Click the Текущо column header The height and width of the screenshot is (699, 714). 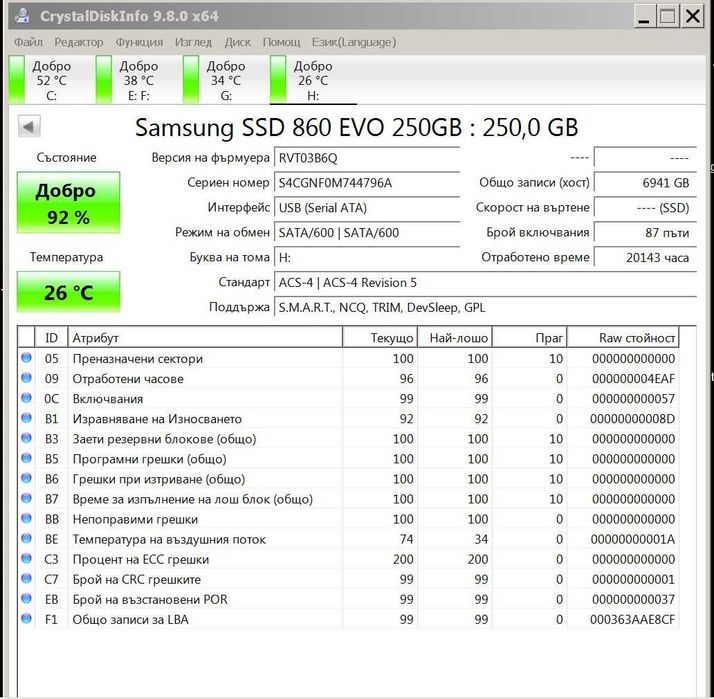[380, 338]
